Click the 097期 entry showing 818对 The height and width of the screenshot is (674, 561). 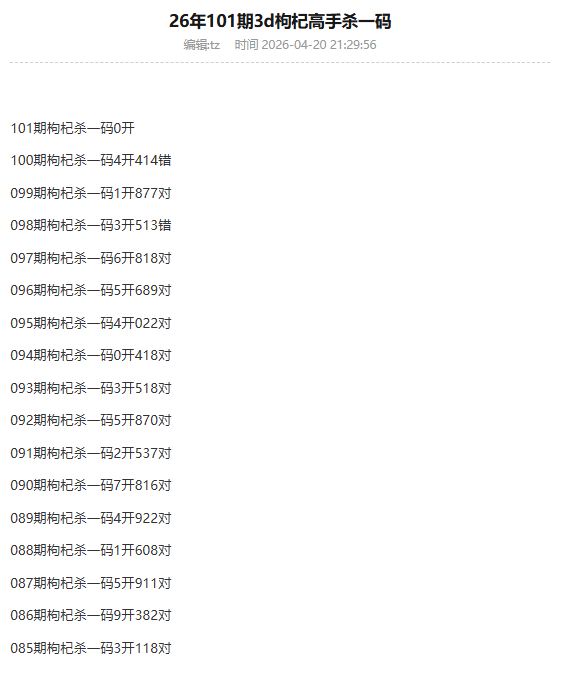pyautogui.click(x=91, y=258)
